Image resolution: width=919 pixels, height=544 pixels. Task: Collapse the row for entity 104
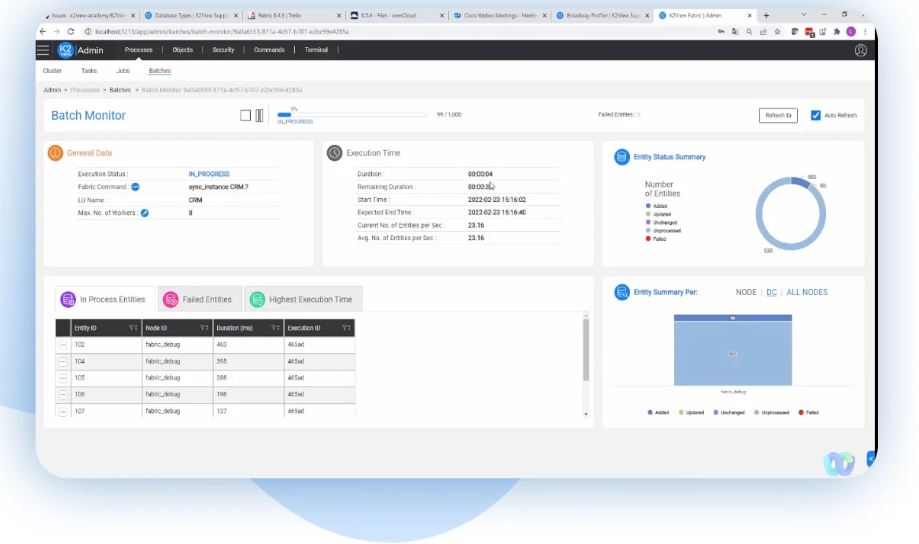click(x=63, y=362)
